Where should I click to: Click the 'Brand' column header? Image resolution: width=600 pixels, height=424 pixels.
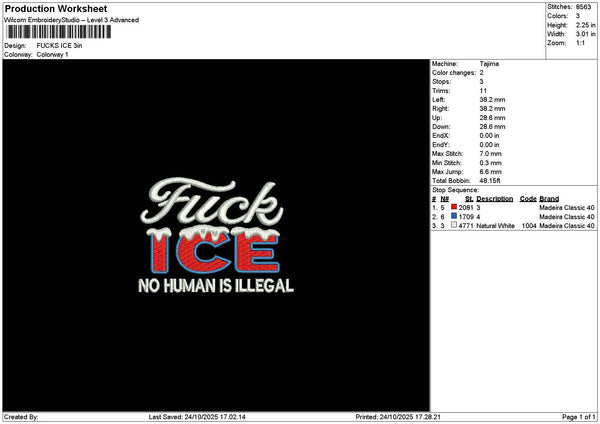tap(549, 199)
